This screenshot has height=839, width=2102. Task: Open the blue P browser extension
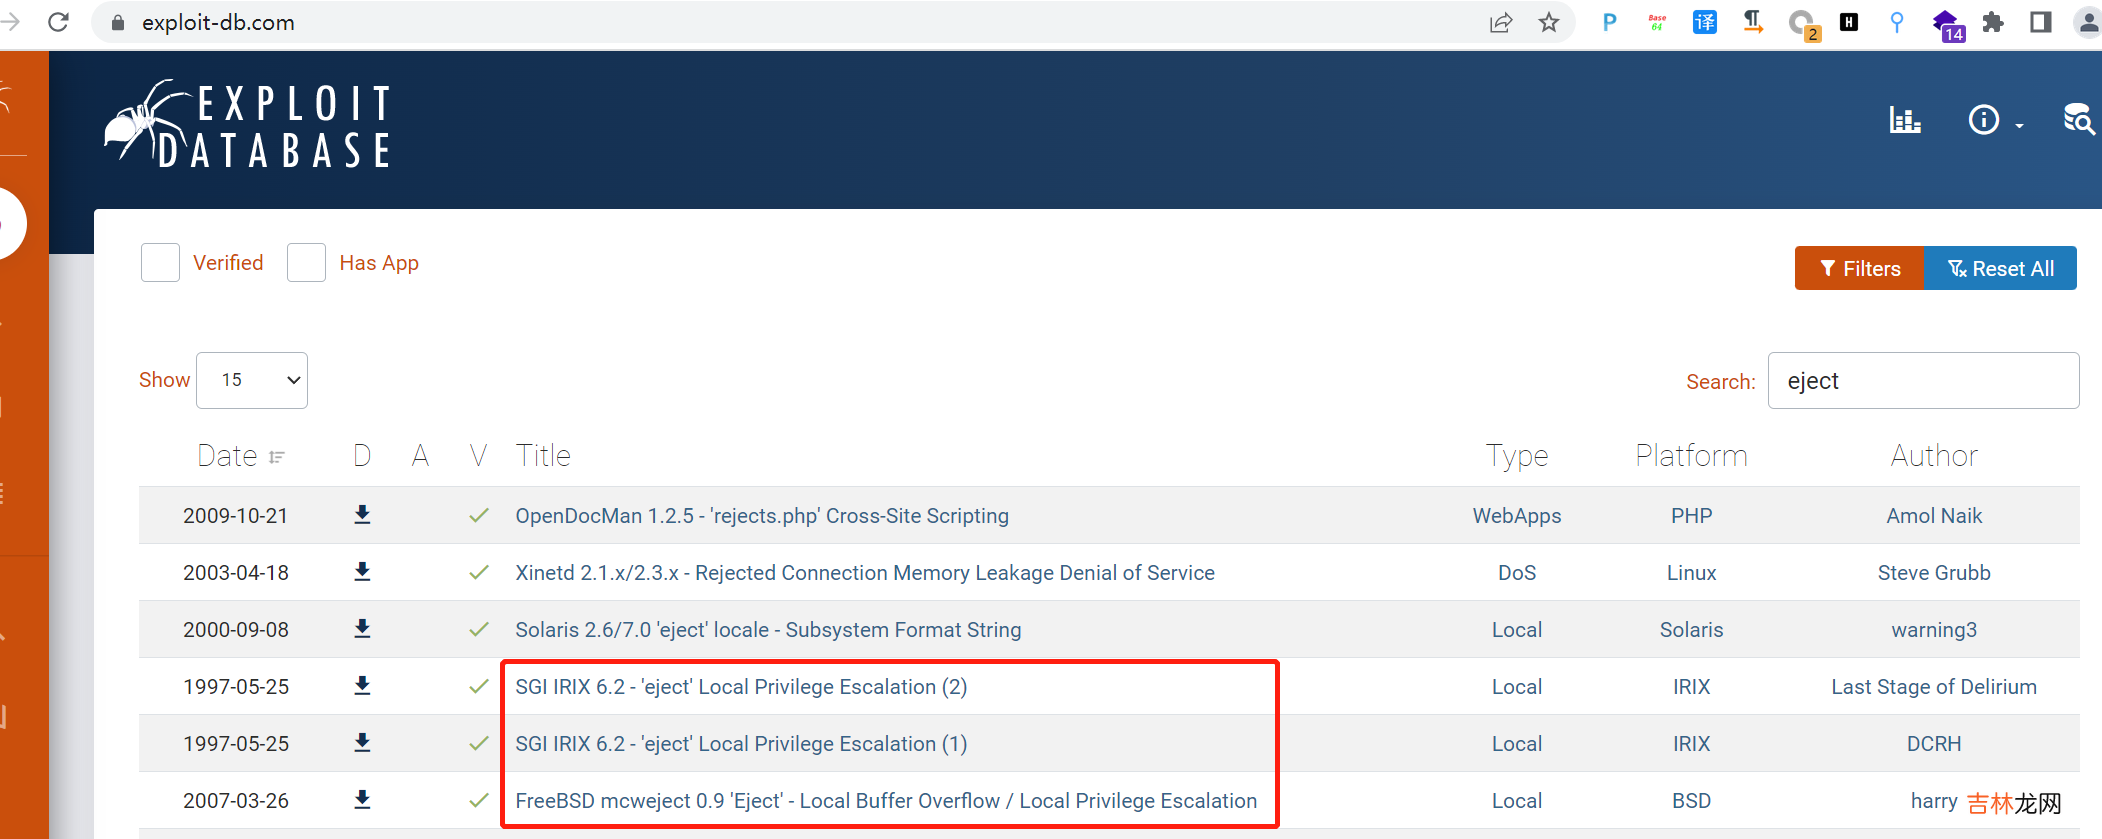tap(1609, 22)
